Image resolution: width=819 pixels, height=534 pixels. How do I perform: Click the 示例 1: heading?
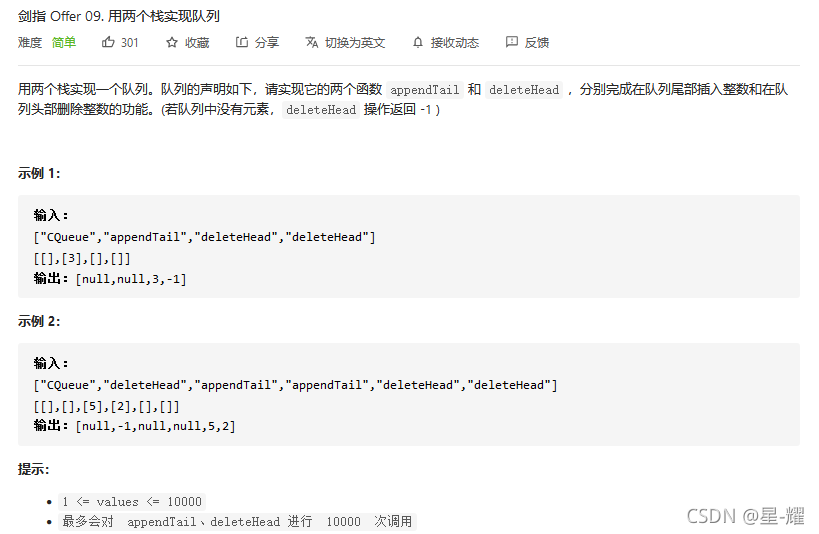[39, 173]
